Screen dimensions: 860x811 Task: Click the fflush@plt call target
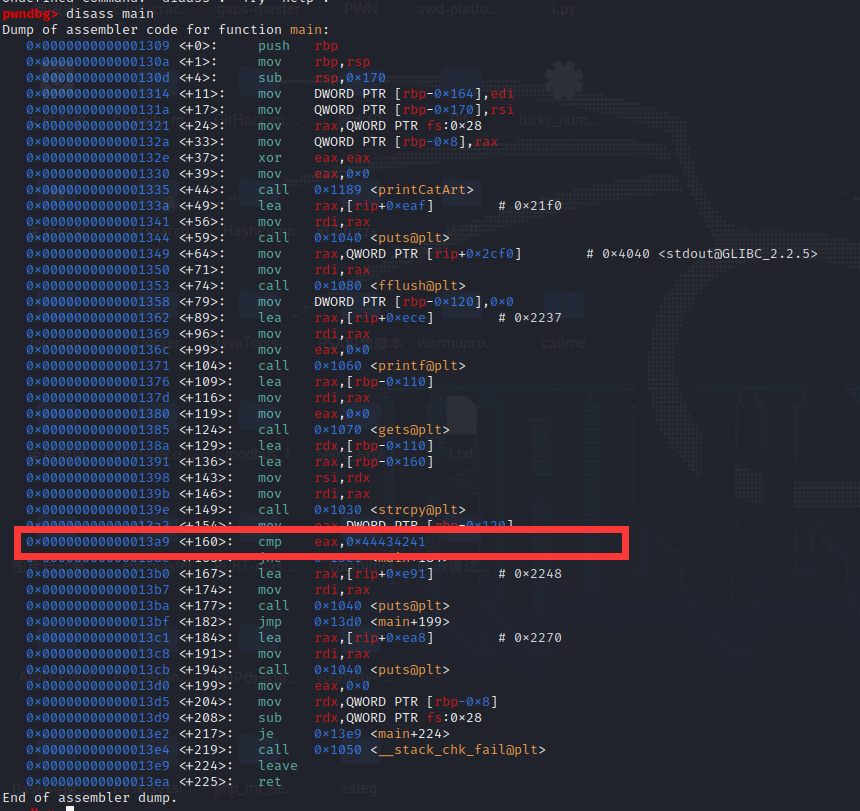coord(389,285)
